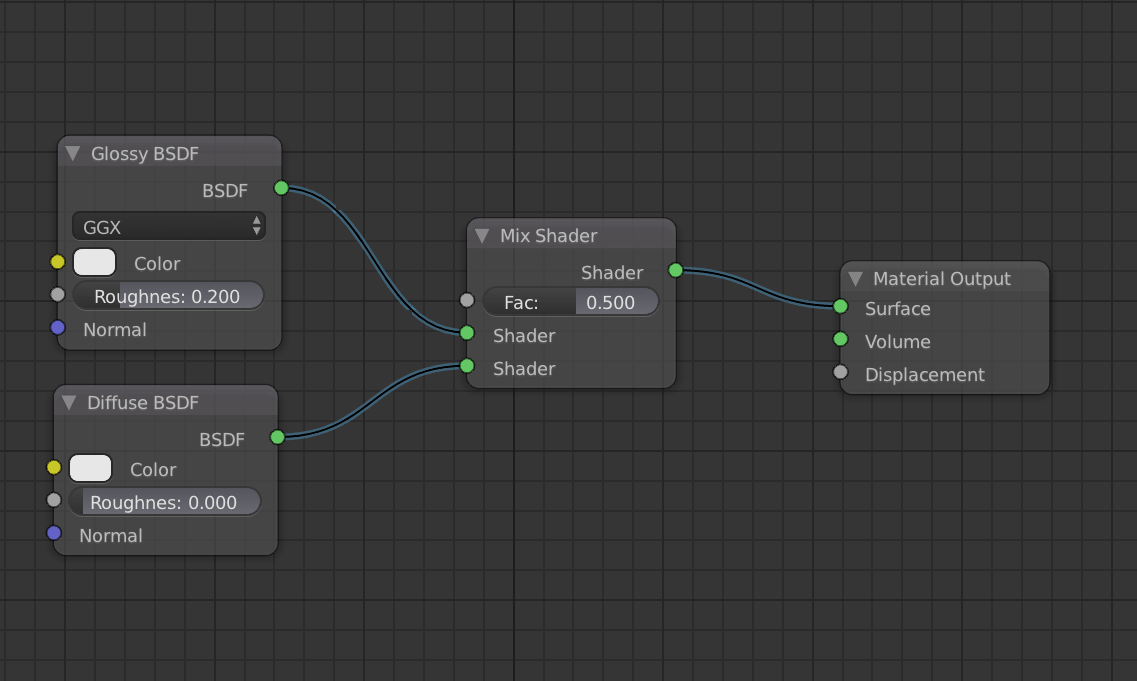The image size is (1137, 681).
Task: Click the Roughness field on Diffuse BSDF
Action: pos(165,501)
